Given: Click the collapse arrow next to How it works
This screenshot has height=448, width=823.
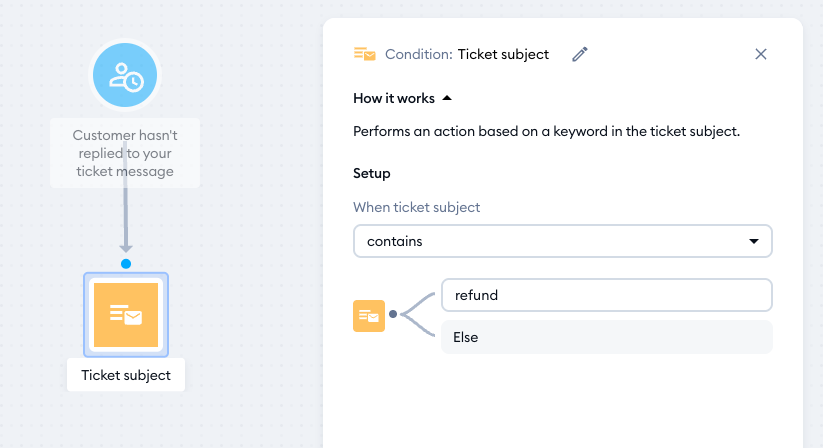Looking at the screenshot, I should click(447, 98).
